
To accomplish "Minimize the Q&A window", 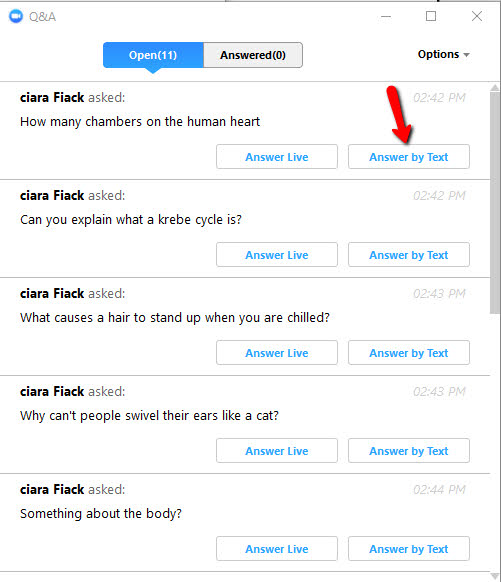I will (x=386, y=16).
